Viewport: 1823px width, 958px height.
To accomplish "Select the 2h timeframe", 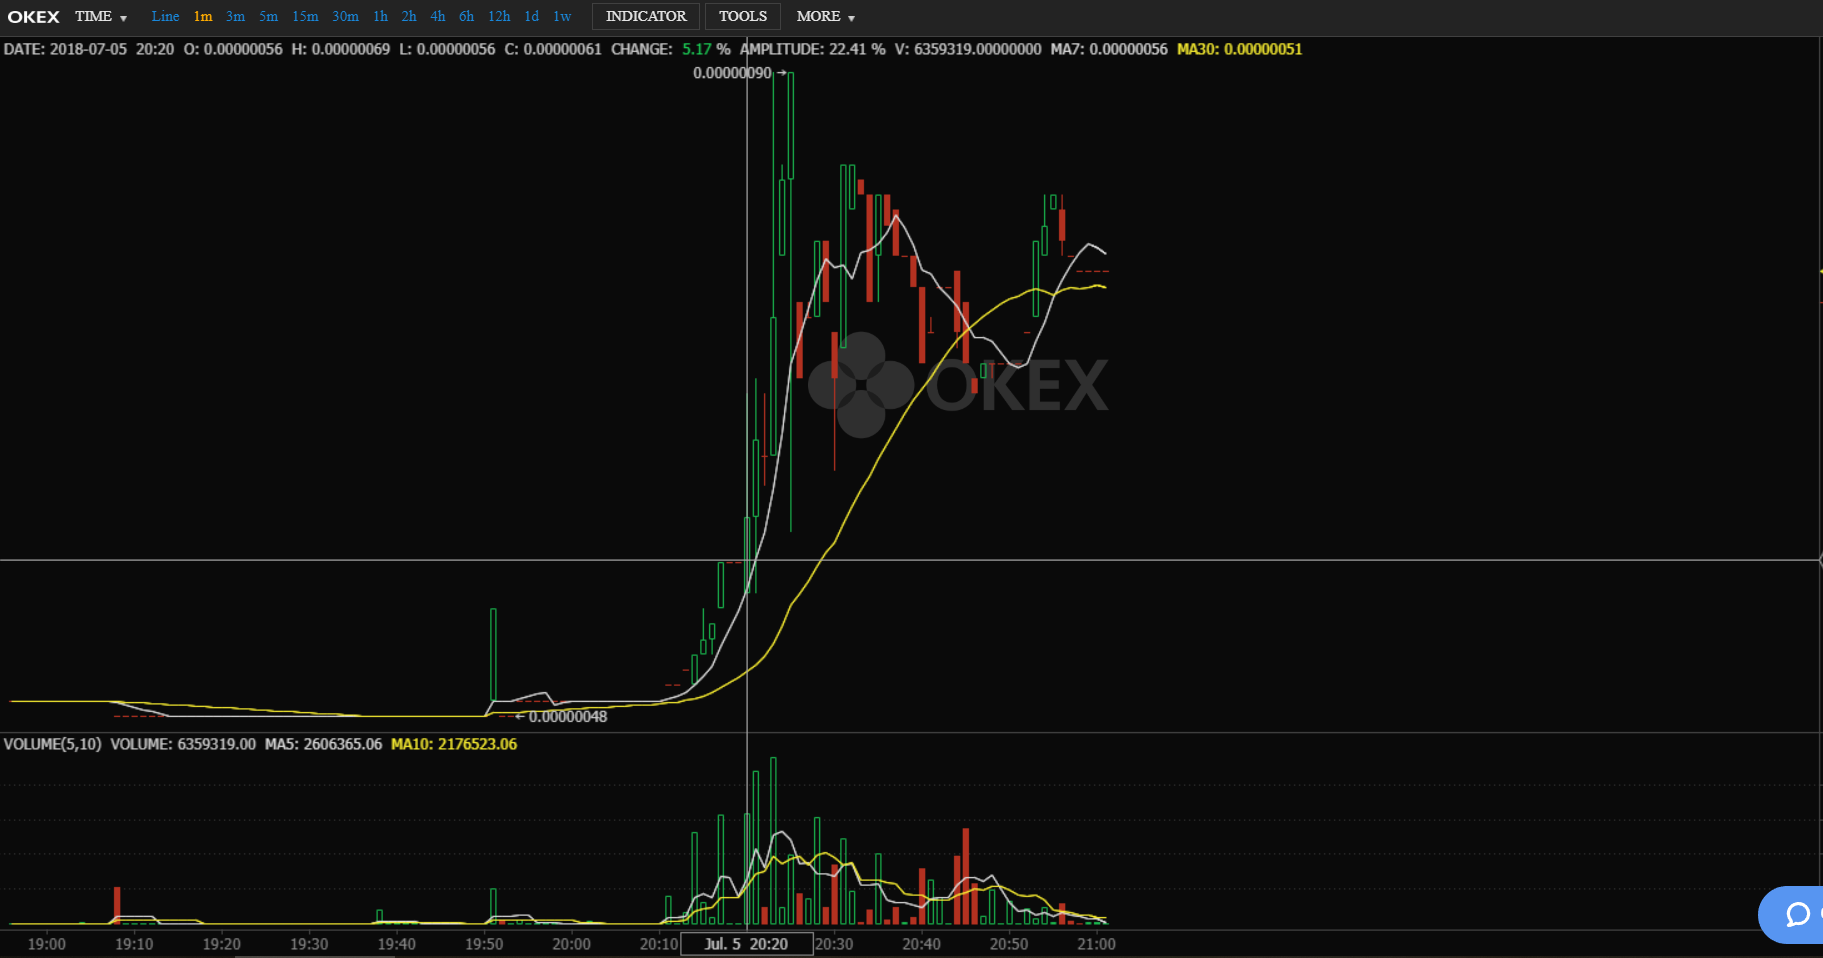I will 409,16.
